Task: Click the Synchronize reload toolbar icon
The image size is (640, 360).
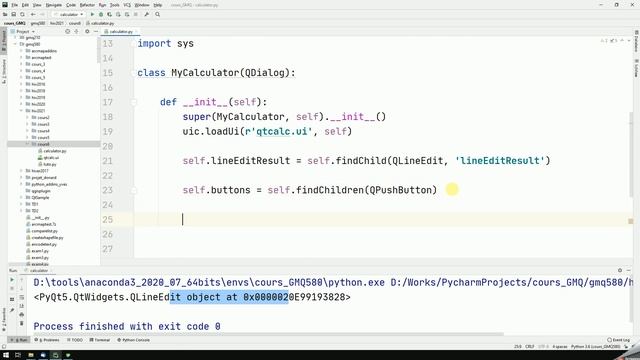Action: click(22, 14)
